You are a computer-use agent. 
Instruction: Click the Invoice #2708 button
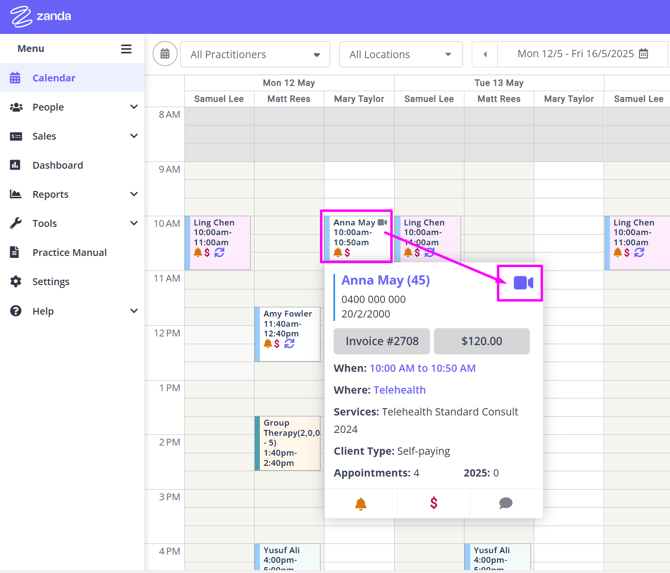pos(381,341)
